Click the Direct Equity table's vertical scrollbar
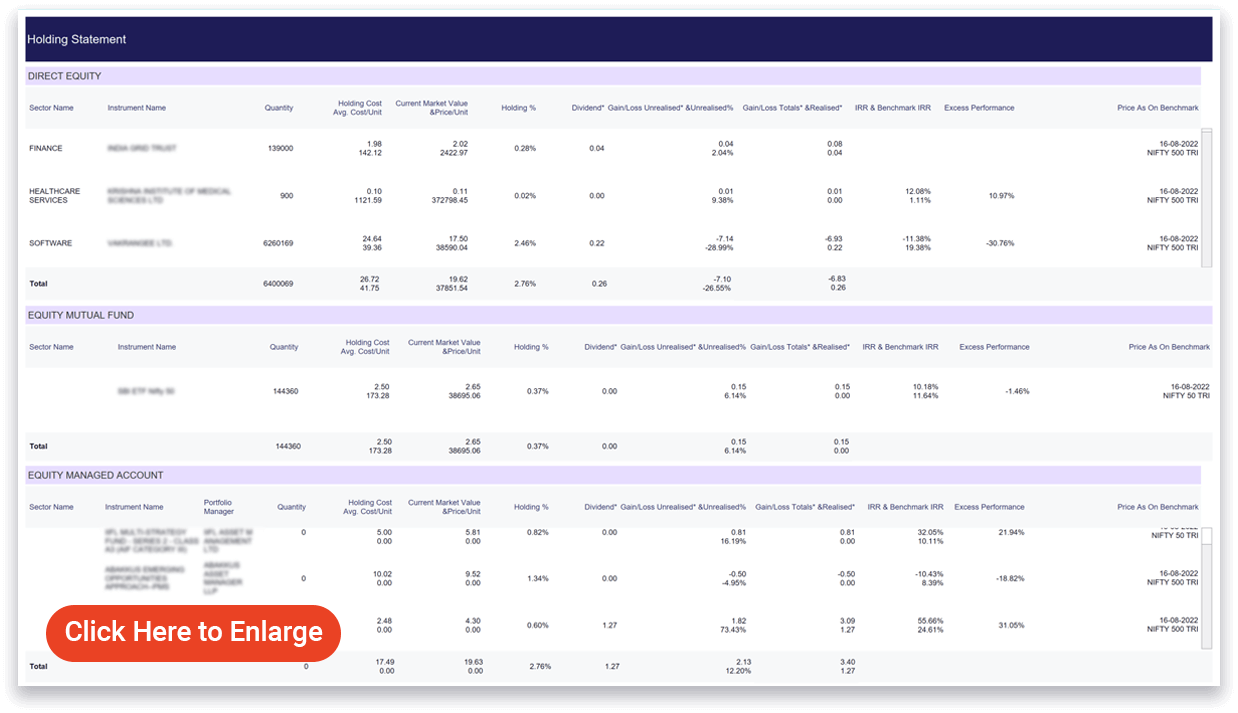The width and height of the screenshot is (1238, 713). pos(1206,197)
